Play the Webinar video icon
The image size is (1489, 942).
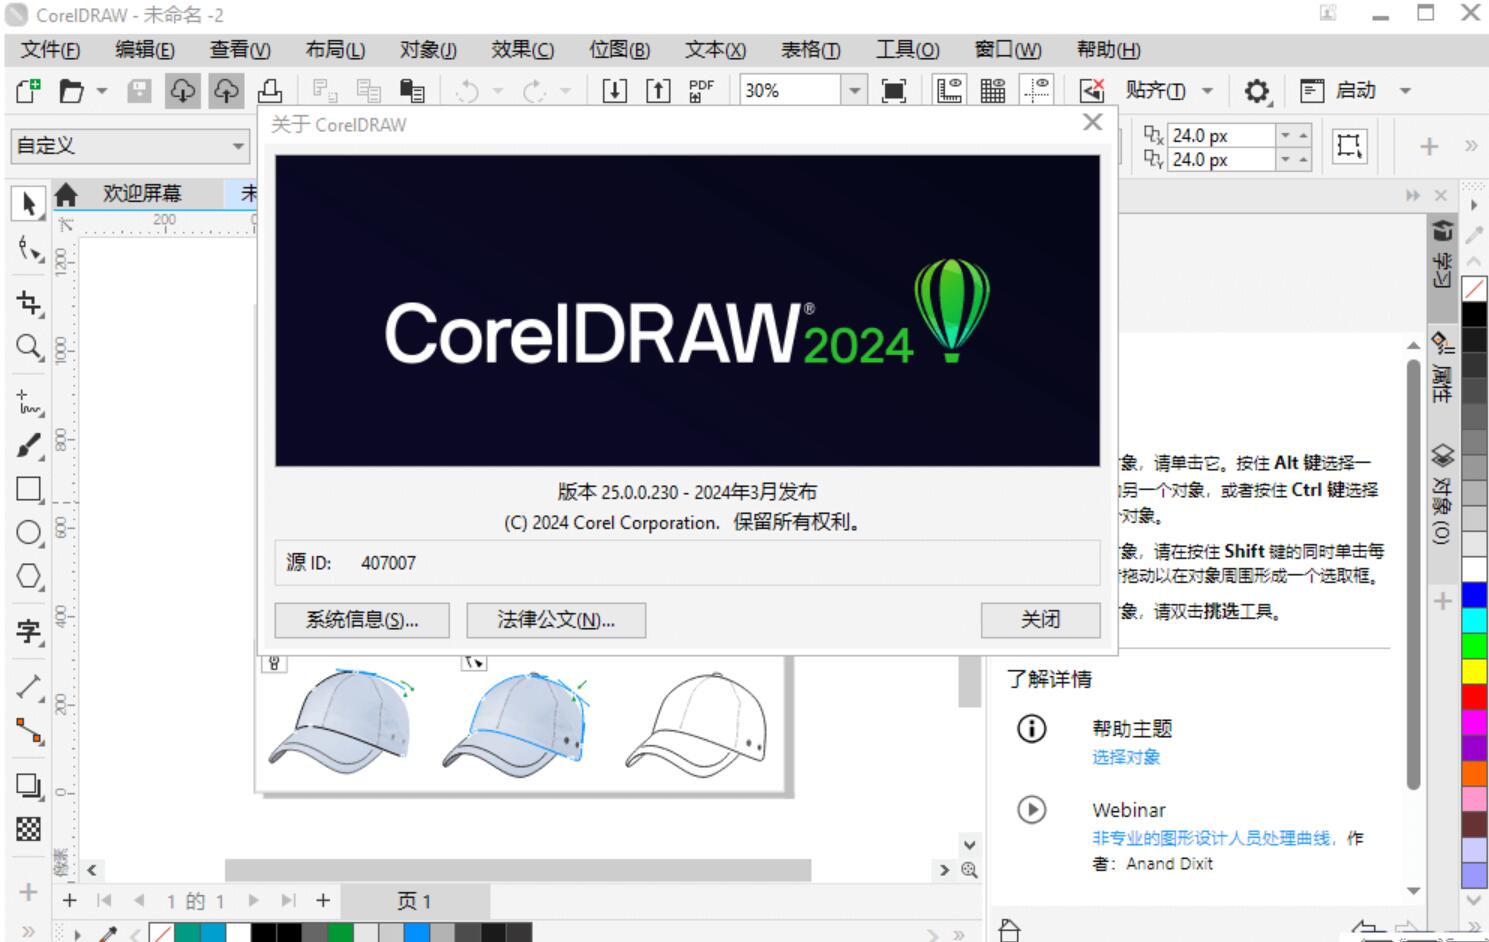click(x=1031, y=809)
